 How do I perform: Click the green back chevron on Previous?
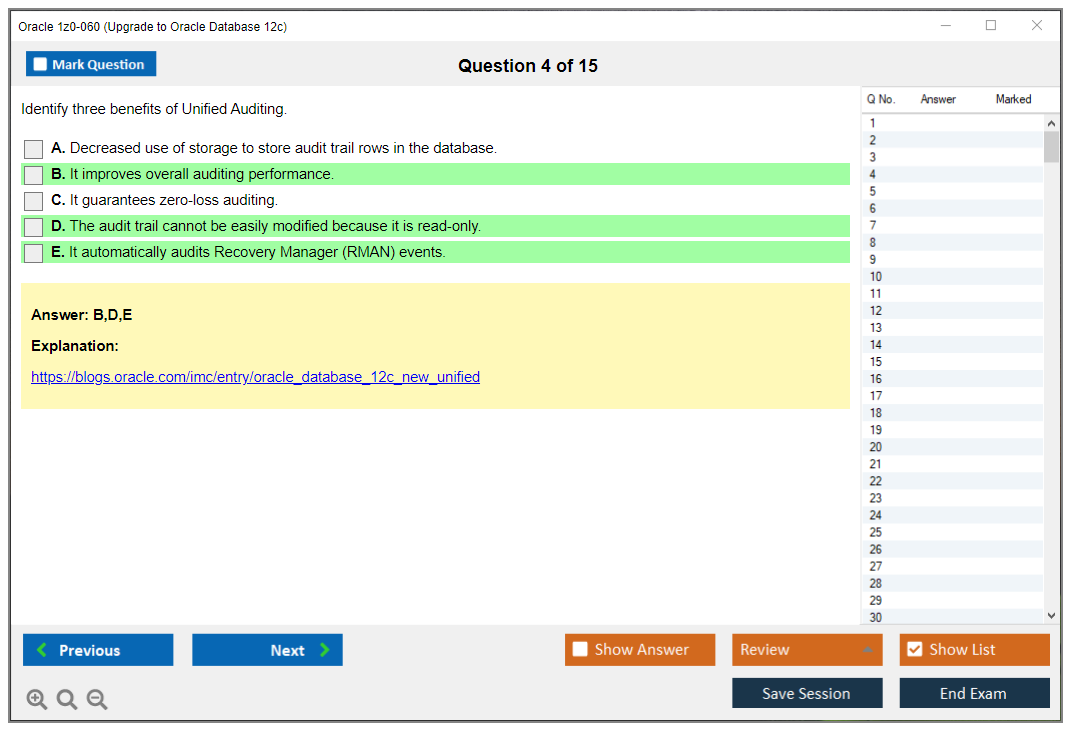[x=41, y=650]
